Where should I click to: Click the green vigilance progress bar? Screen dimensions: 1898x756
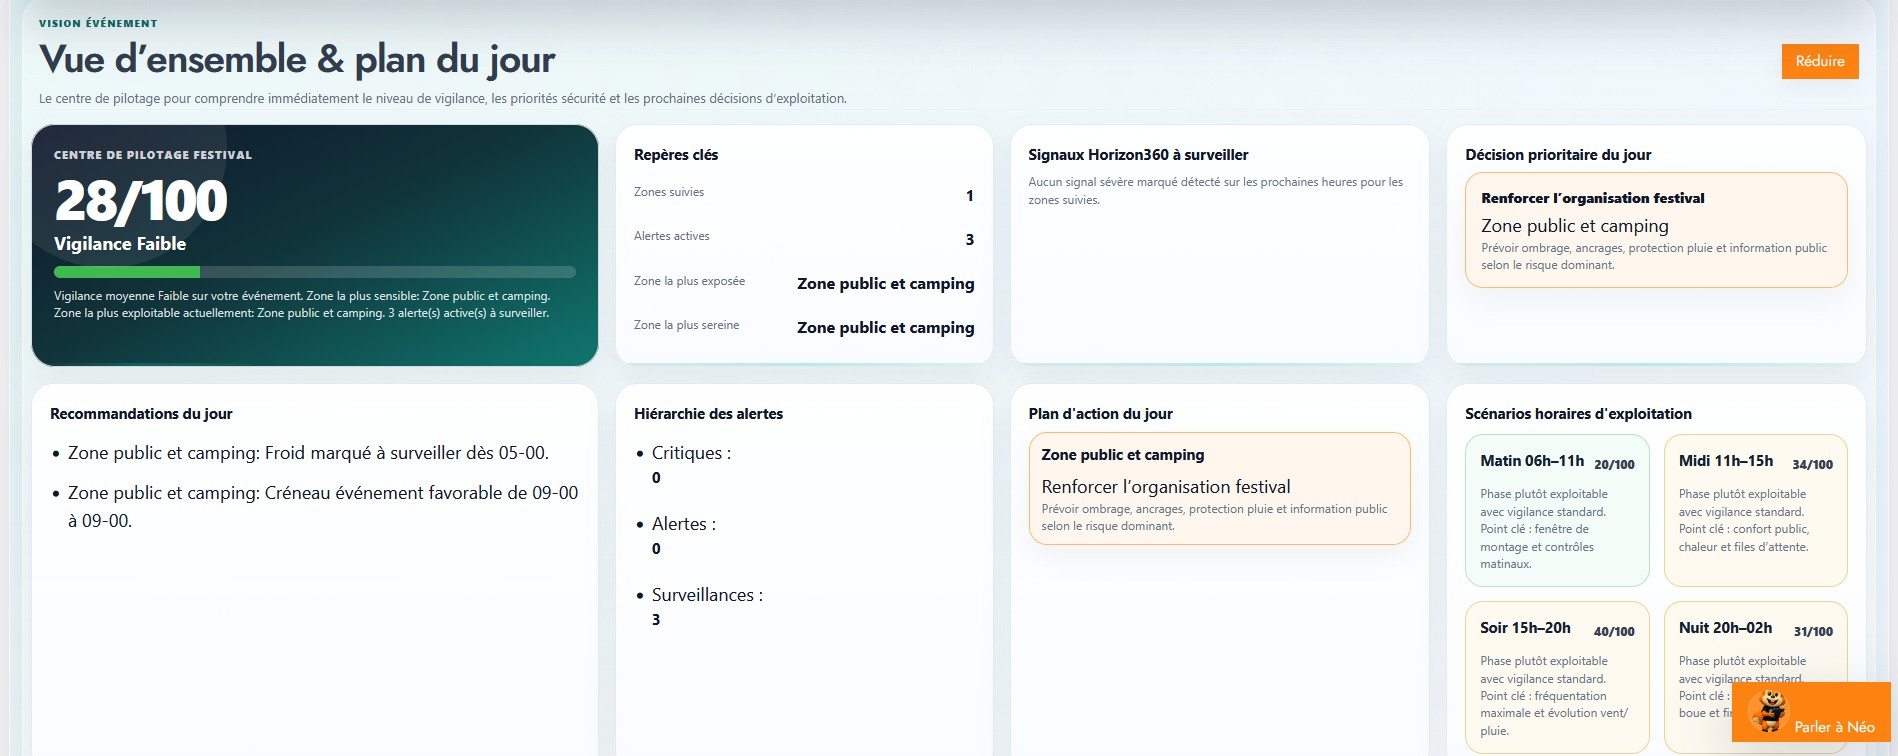[314, 272]
